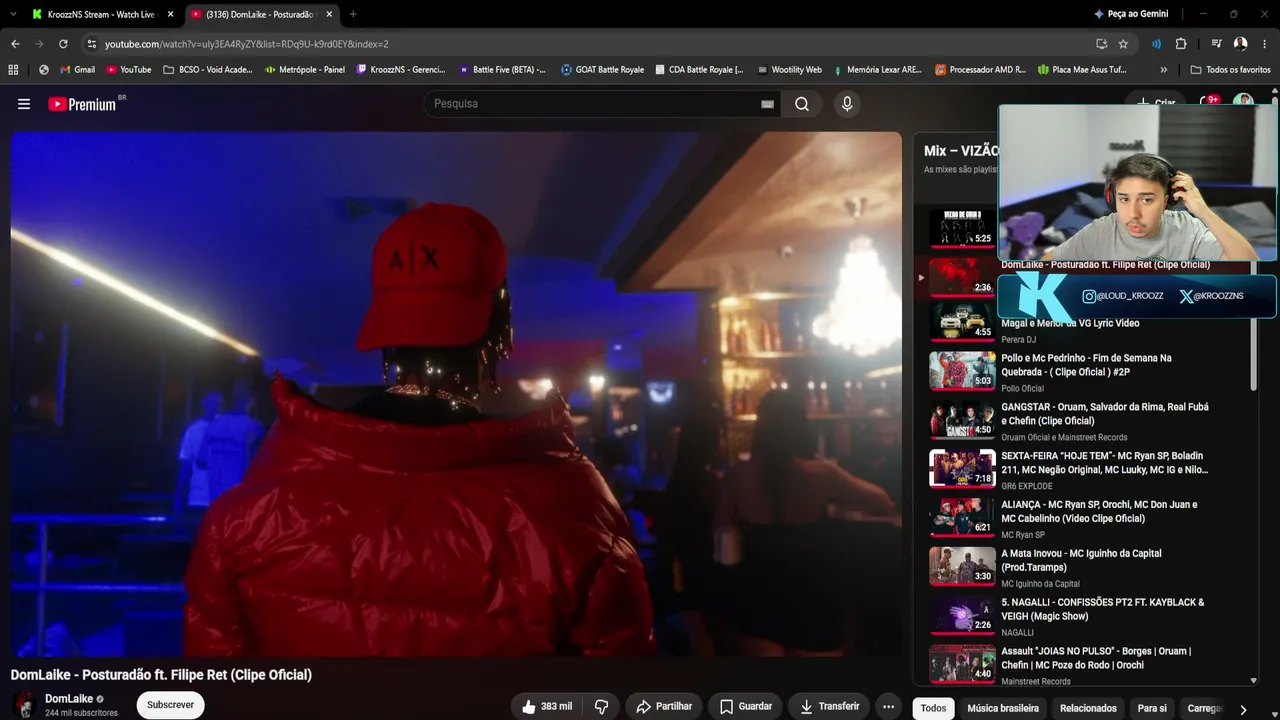1280x720 pixels.
Task: Open a new browser tab
Action: [x=353, y=14]
